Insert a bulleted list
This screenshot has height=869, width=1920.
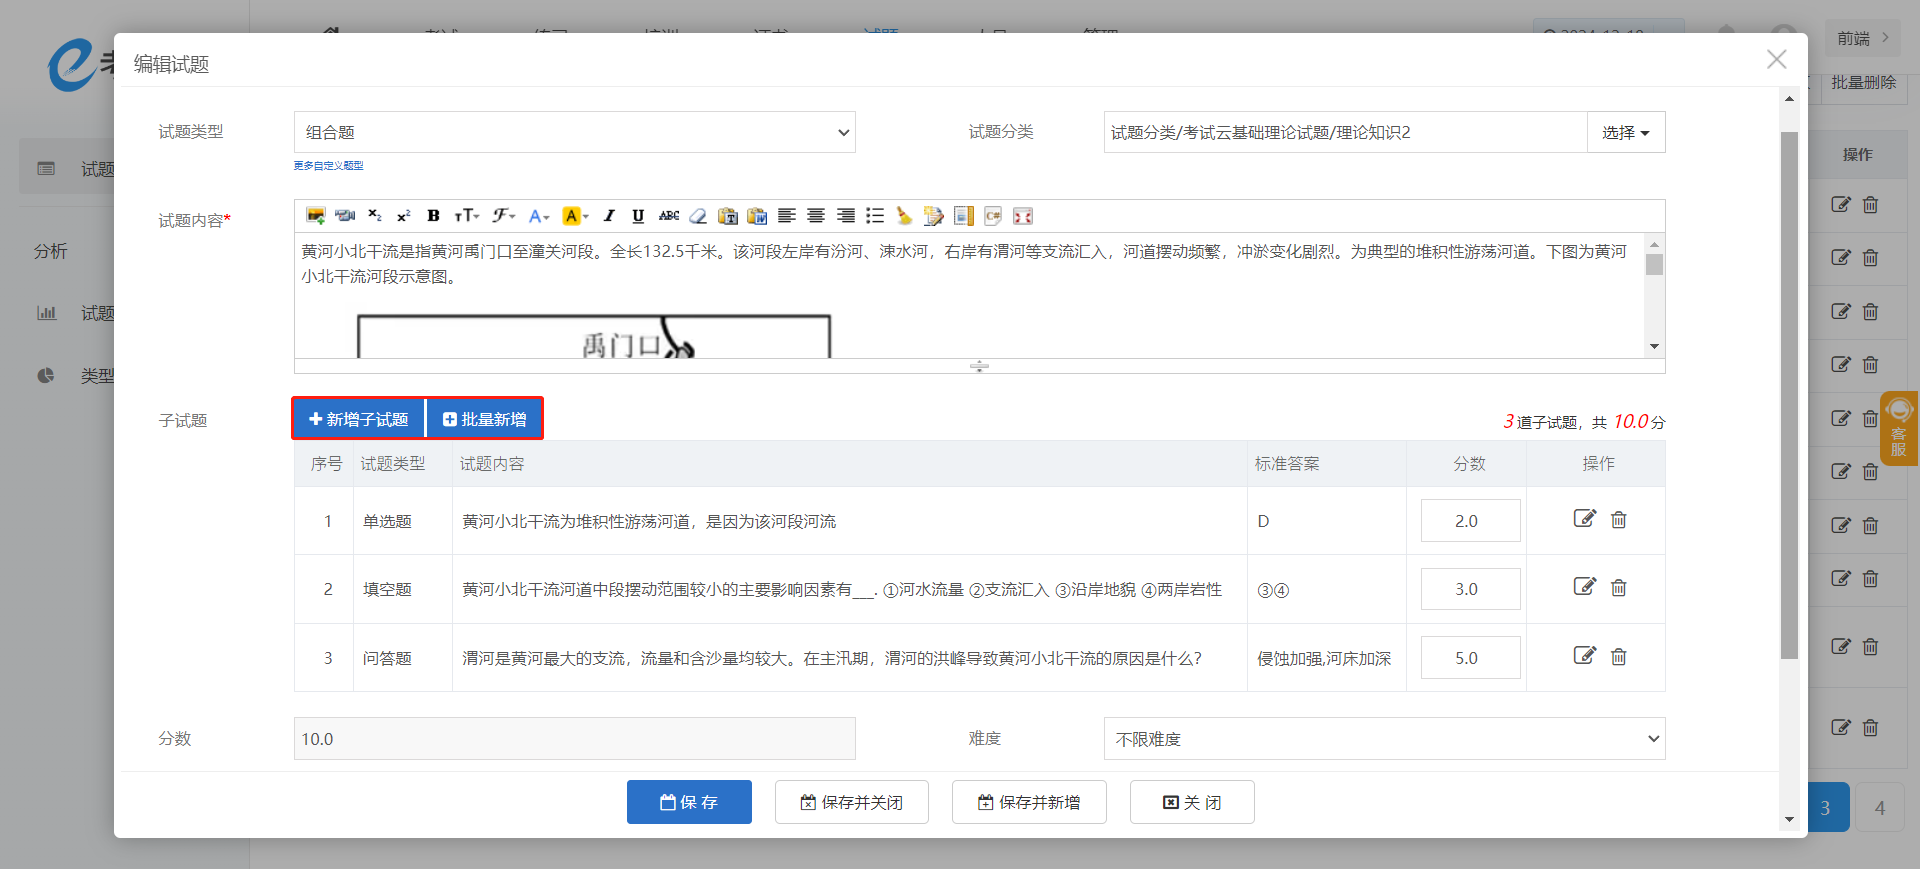(x=875, y=216)
